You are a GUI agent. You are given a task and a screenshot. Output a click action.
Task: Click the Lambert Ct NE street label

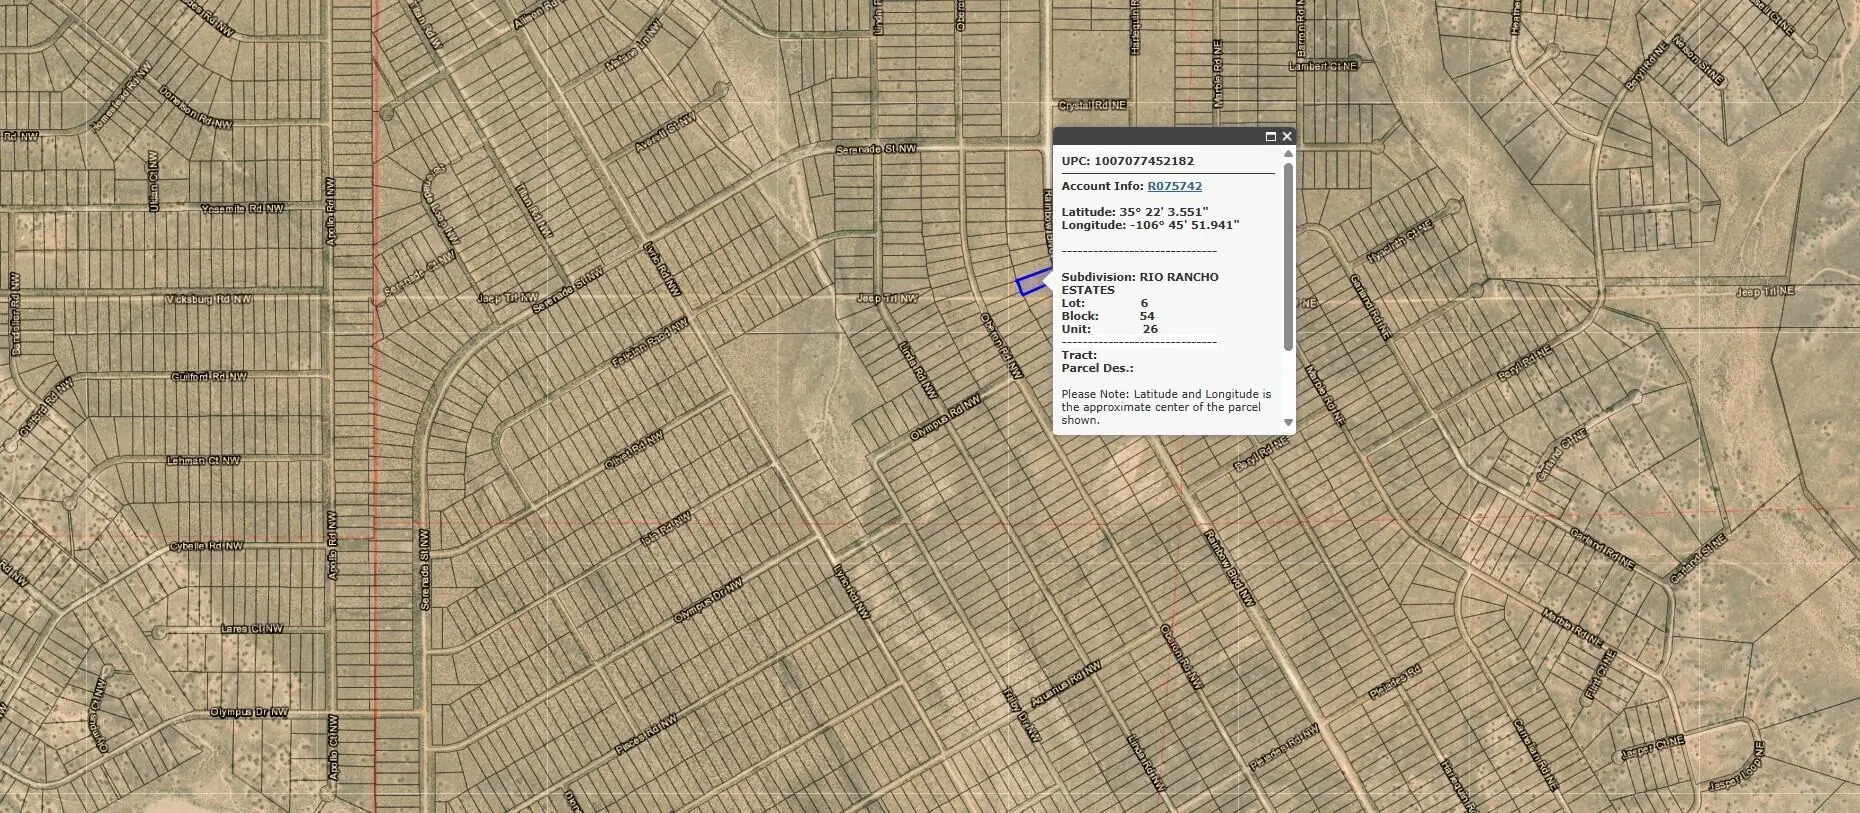point(1323,66)
